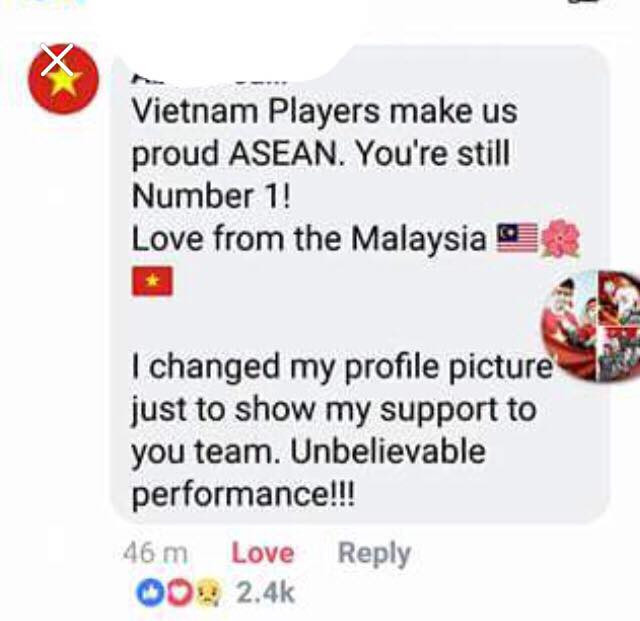The width and height of the screenshot is (640, 621).
Task: Click the red heart reaction icon
Action: [x=180, y=592]
